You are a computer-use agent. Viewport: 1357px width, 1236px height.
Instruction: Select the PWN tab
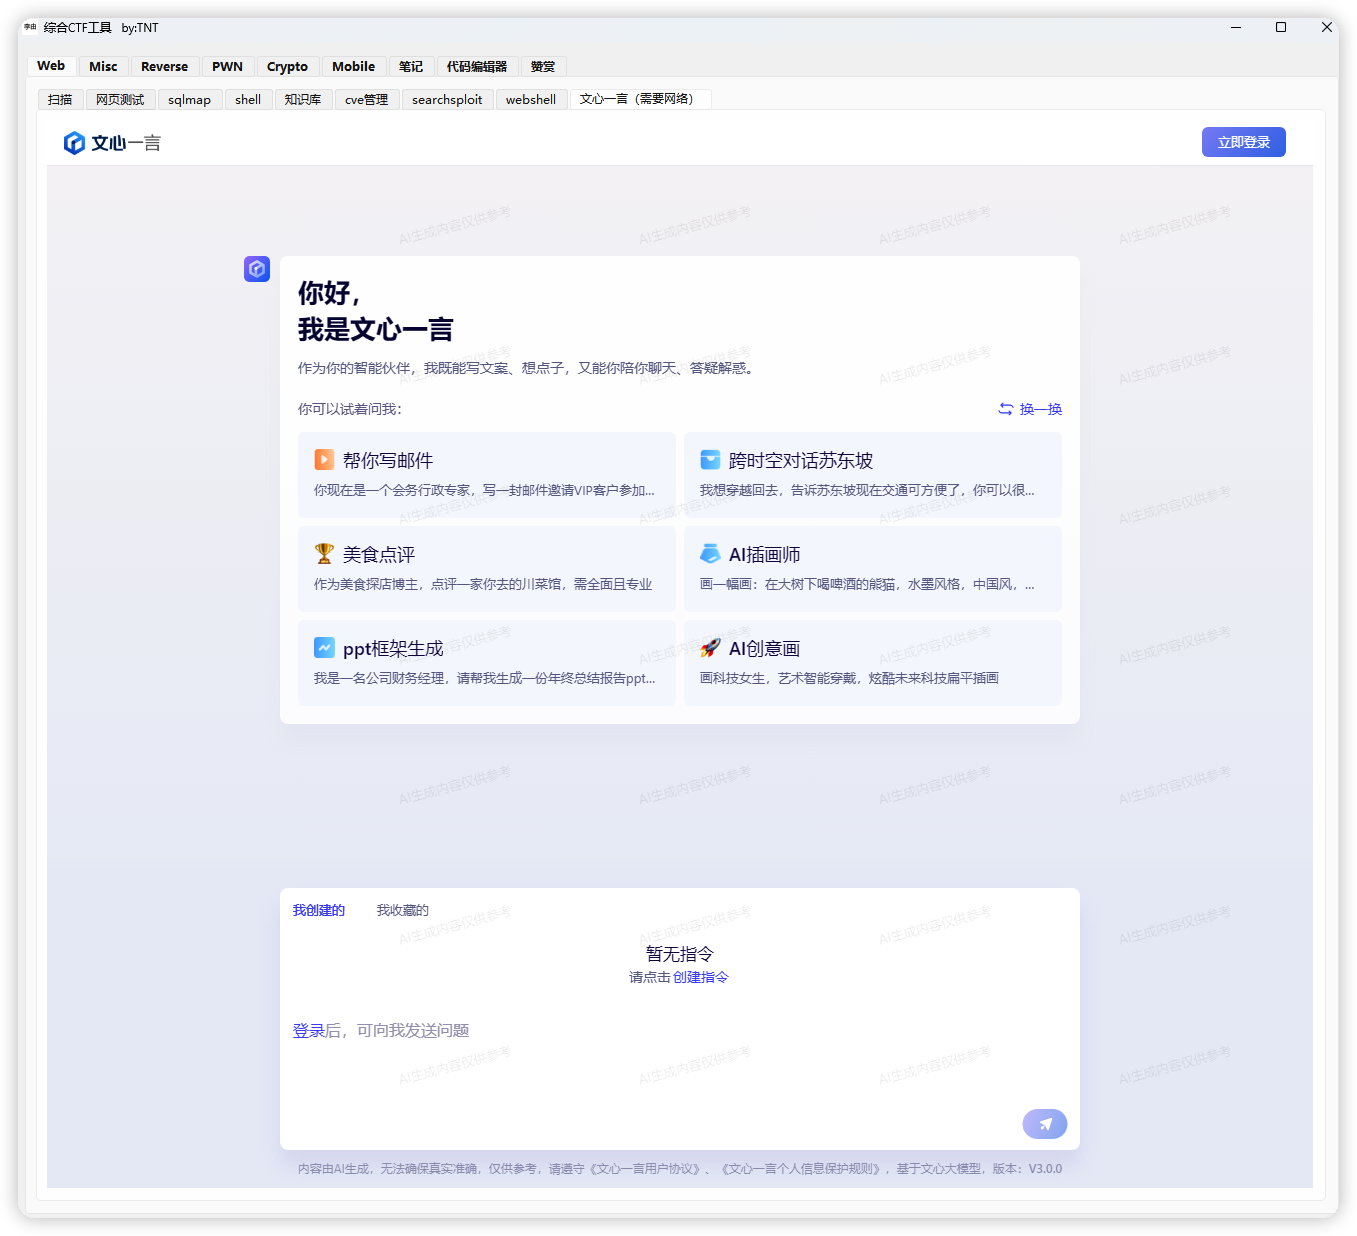point(227,66)
